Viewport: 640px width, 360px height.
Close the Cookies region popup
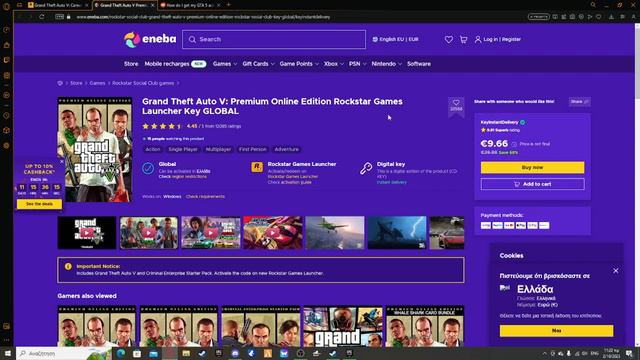[616, 271]
